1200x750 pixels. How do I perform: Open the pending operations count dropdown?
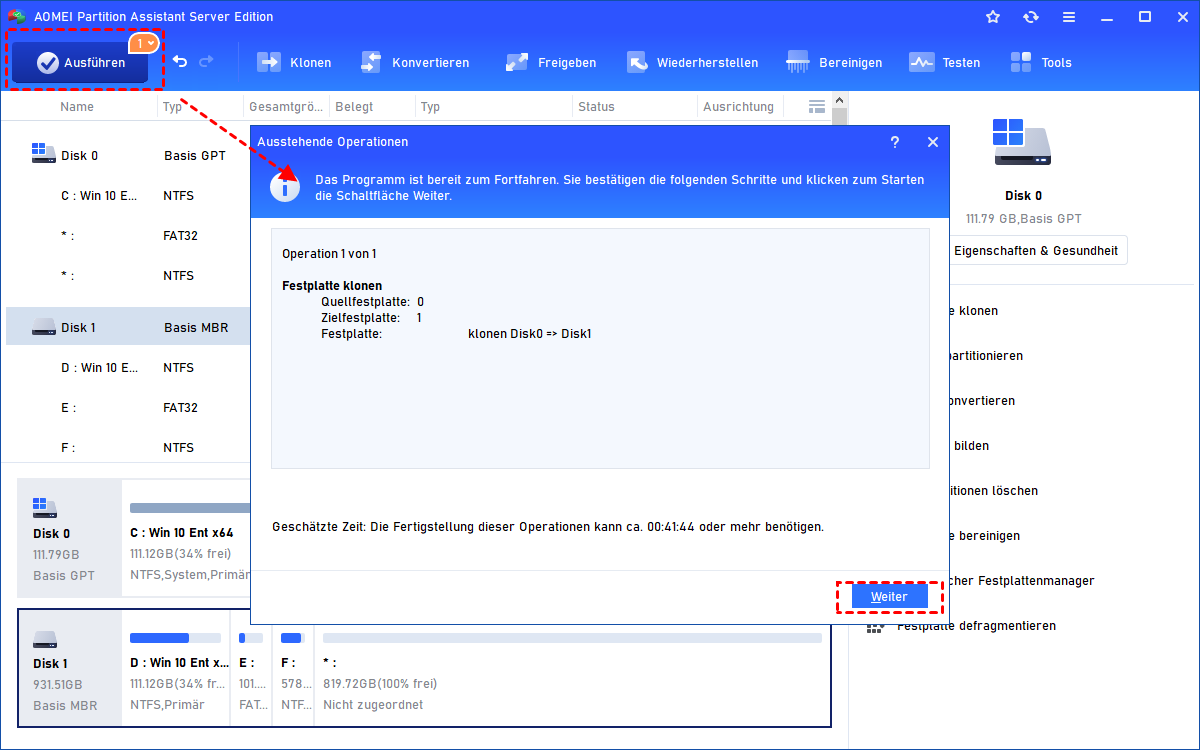pos(144,43)
